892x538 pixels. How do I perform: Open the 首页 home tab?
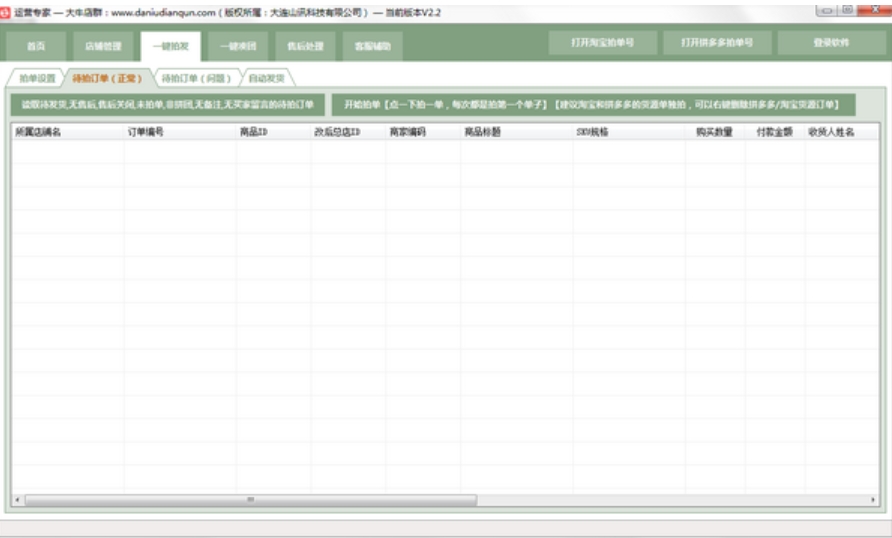click(x=36, y=46)
